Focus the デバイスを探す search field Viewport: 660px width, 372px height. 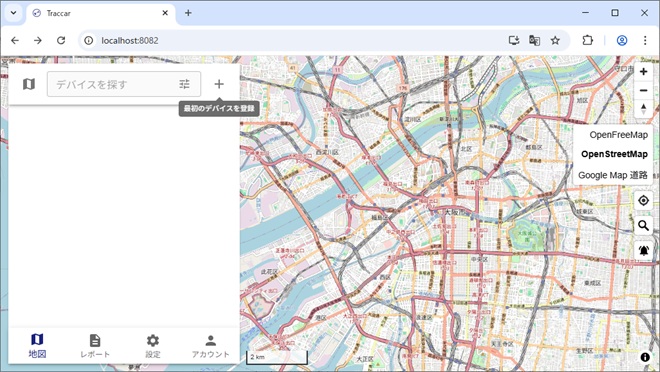(x=124, y=84)
